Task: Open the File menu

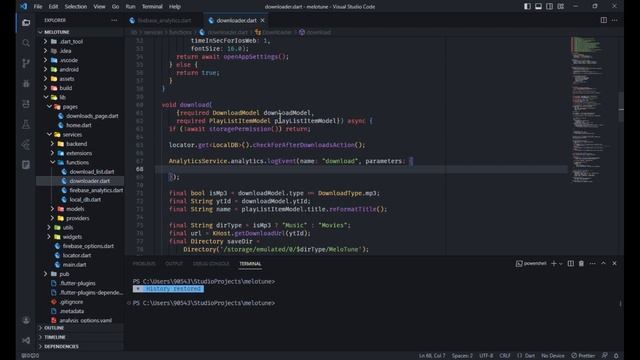Action: click(38, 7)
